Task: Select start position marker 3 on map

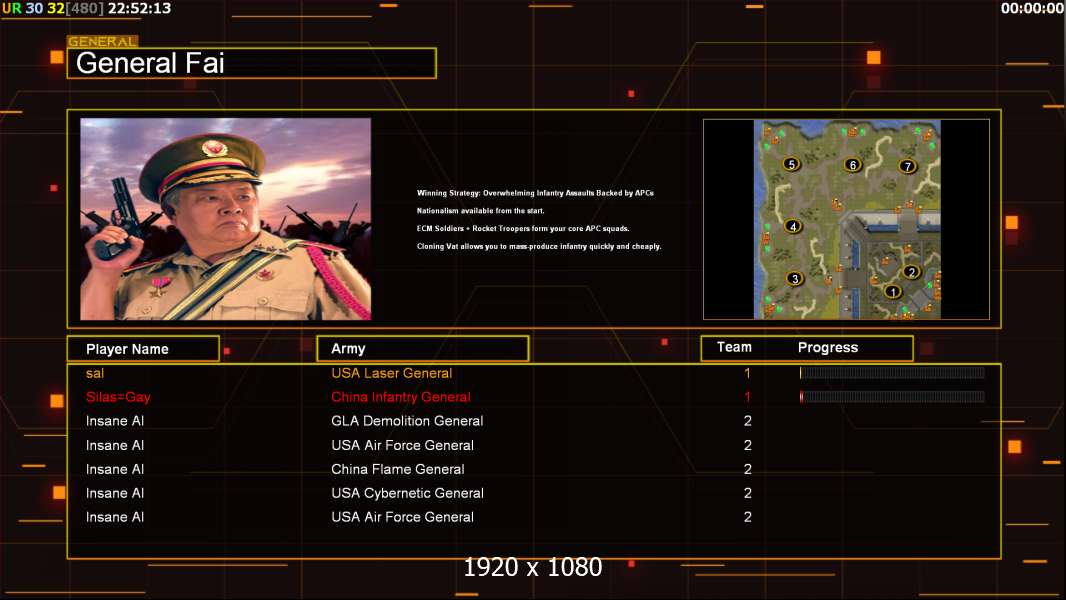Action: (x=794, y=279)
